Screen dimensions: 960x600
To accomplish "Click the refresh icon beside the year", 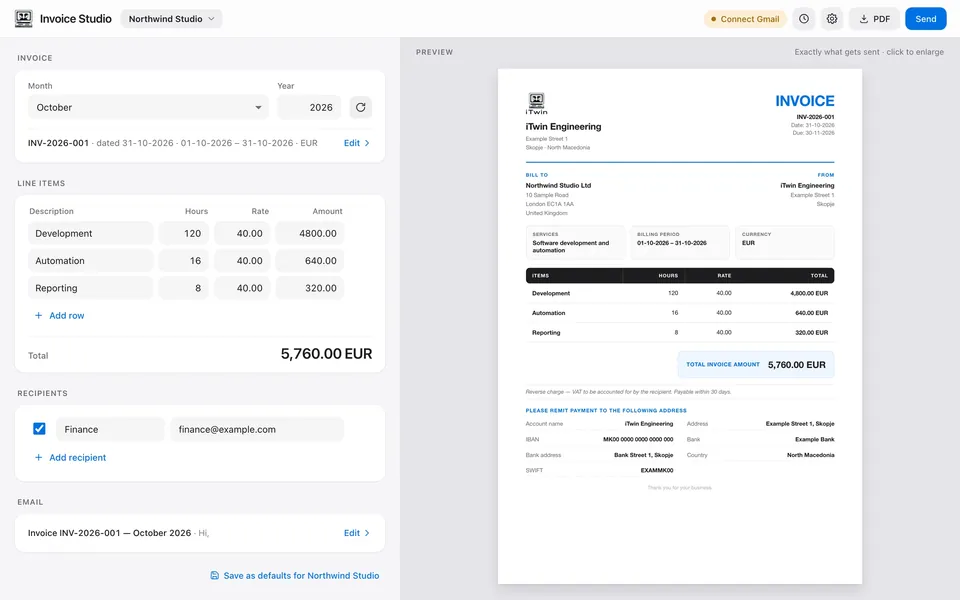I will [x=361, y=107].
